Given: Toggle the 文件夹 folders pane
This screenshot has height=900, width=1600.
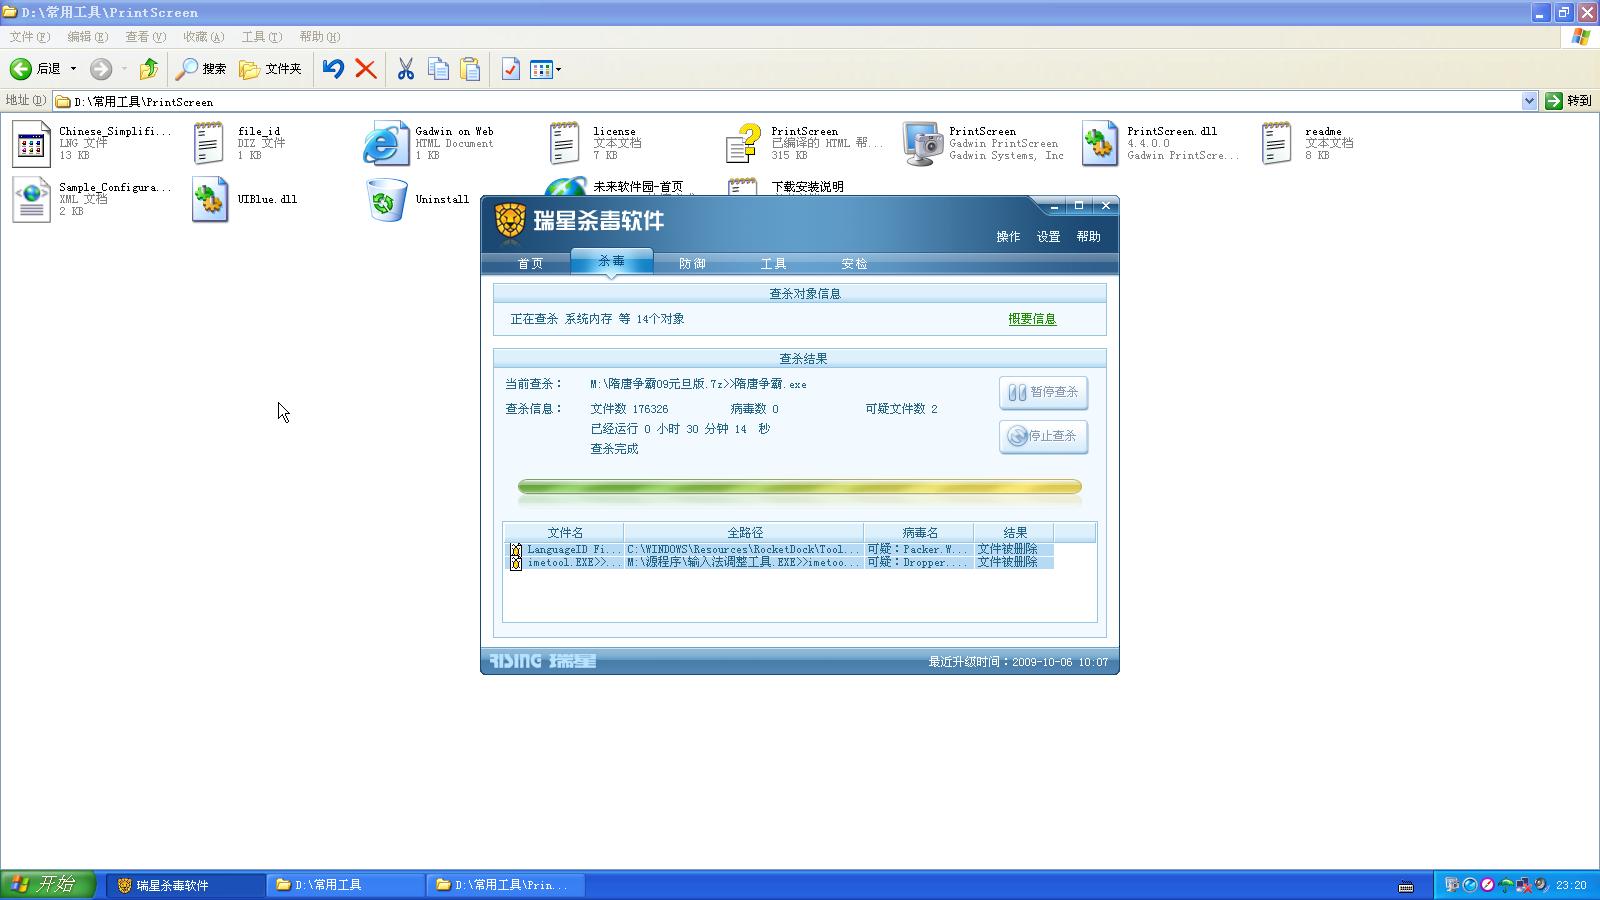Looking at the screenshot, I should [270, 69].
